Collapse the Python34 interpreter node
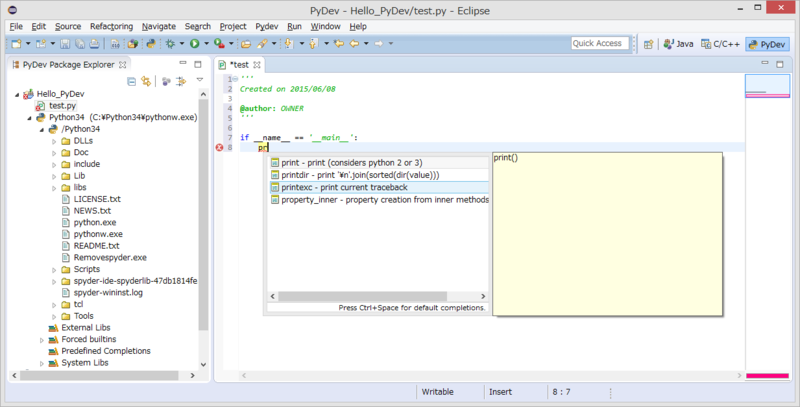This screenshot has height=407, width=800. coord(30,118)
